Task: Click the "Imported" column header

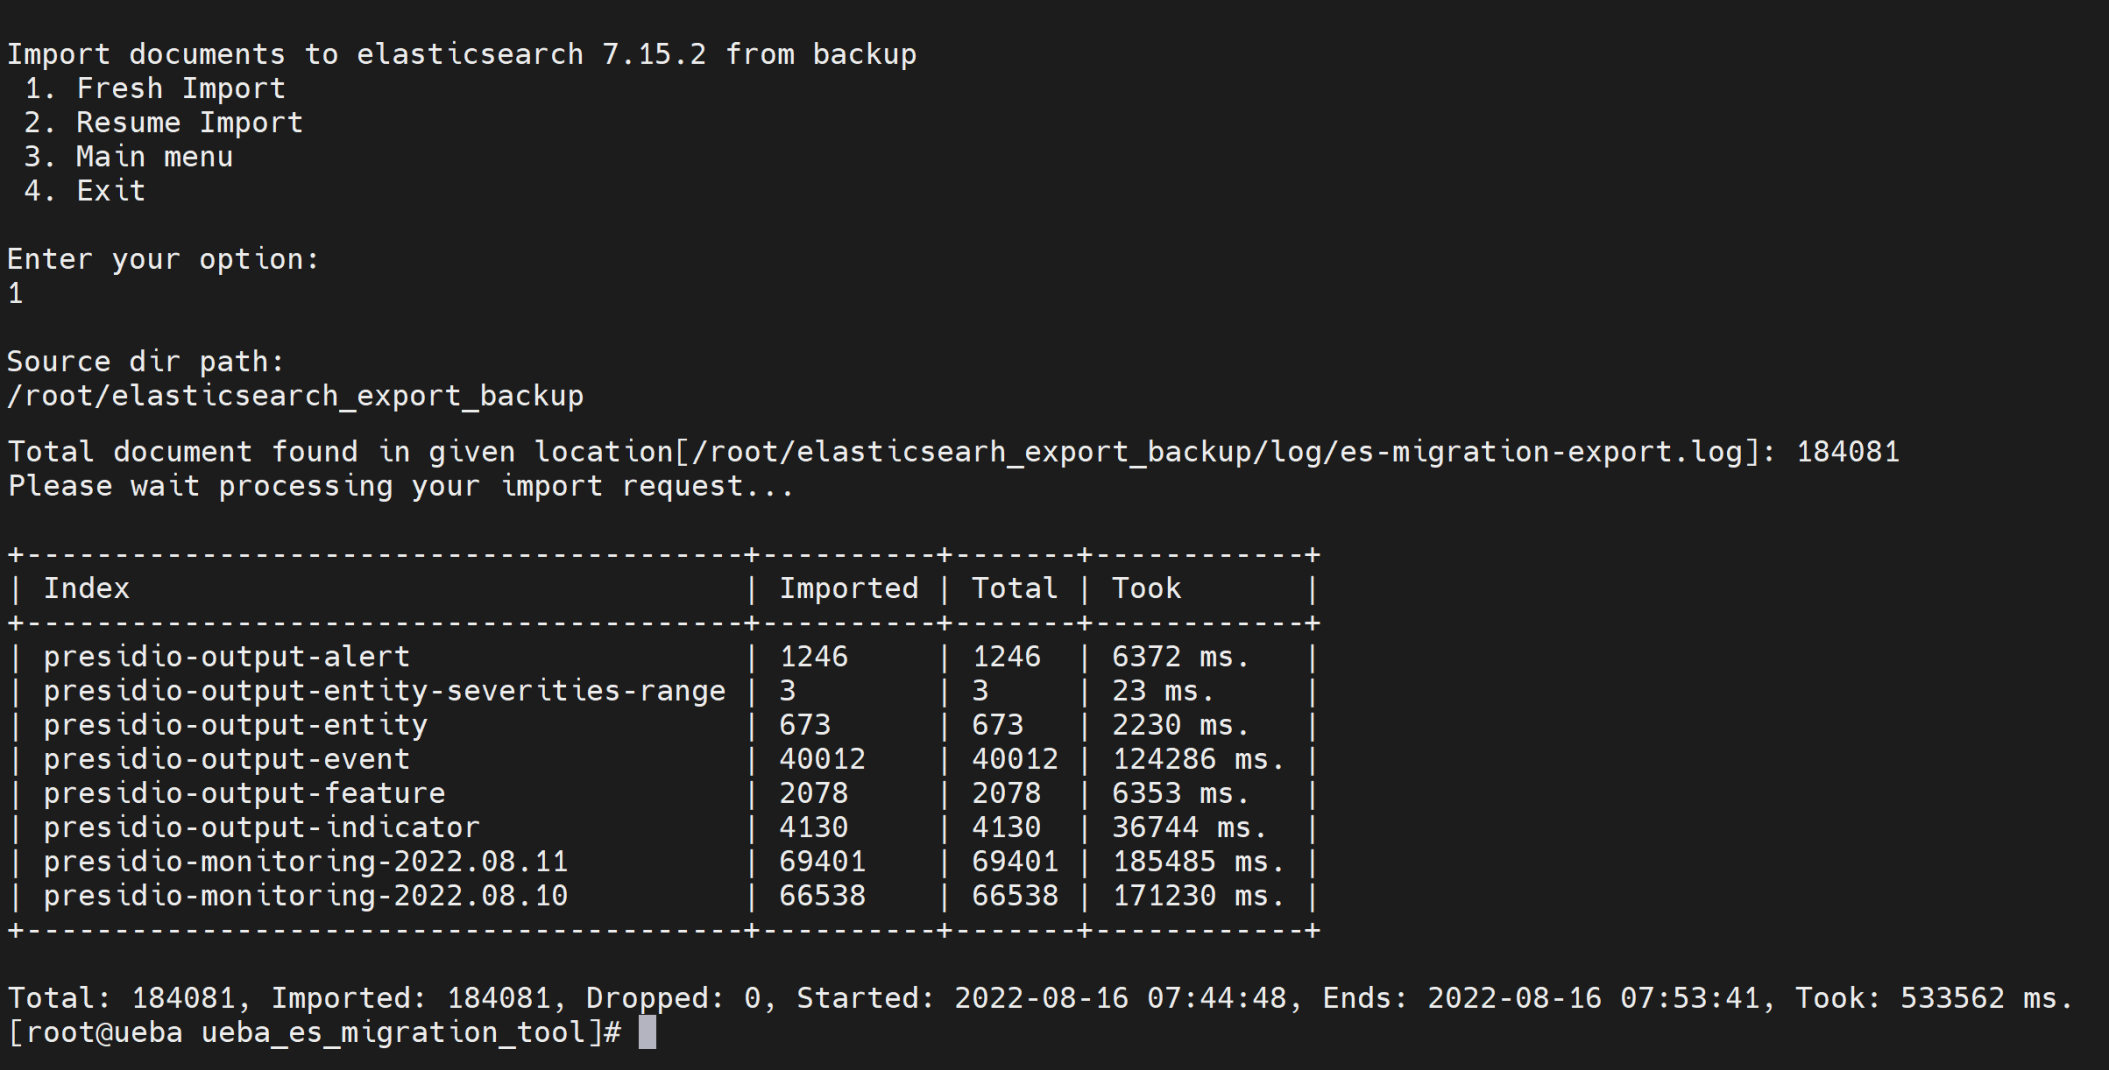Action: [848, 588]
